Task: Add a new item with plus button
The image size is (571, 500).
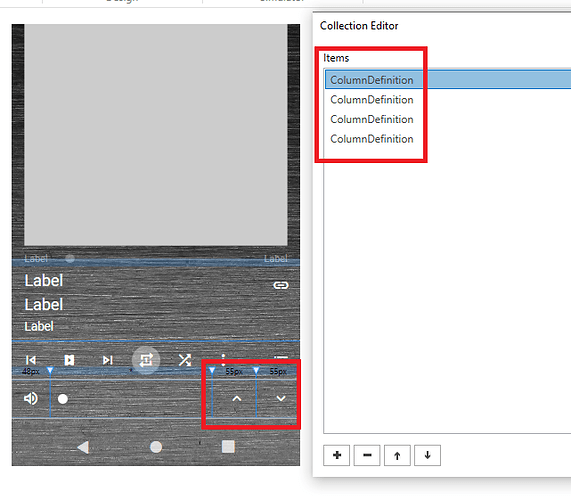Action: pyautogui.click(x=336, y=455)
